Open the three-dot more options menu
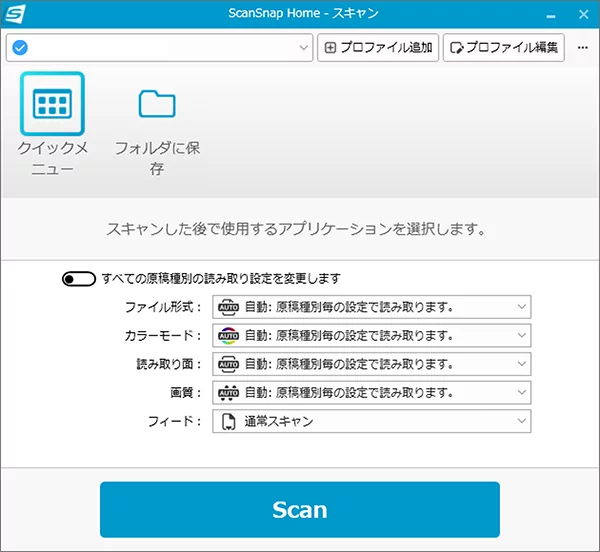This screenshot has height=552, width=600. click(x=583, y=47)
